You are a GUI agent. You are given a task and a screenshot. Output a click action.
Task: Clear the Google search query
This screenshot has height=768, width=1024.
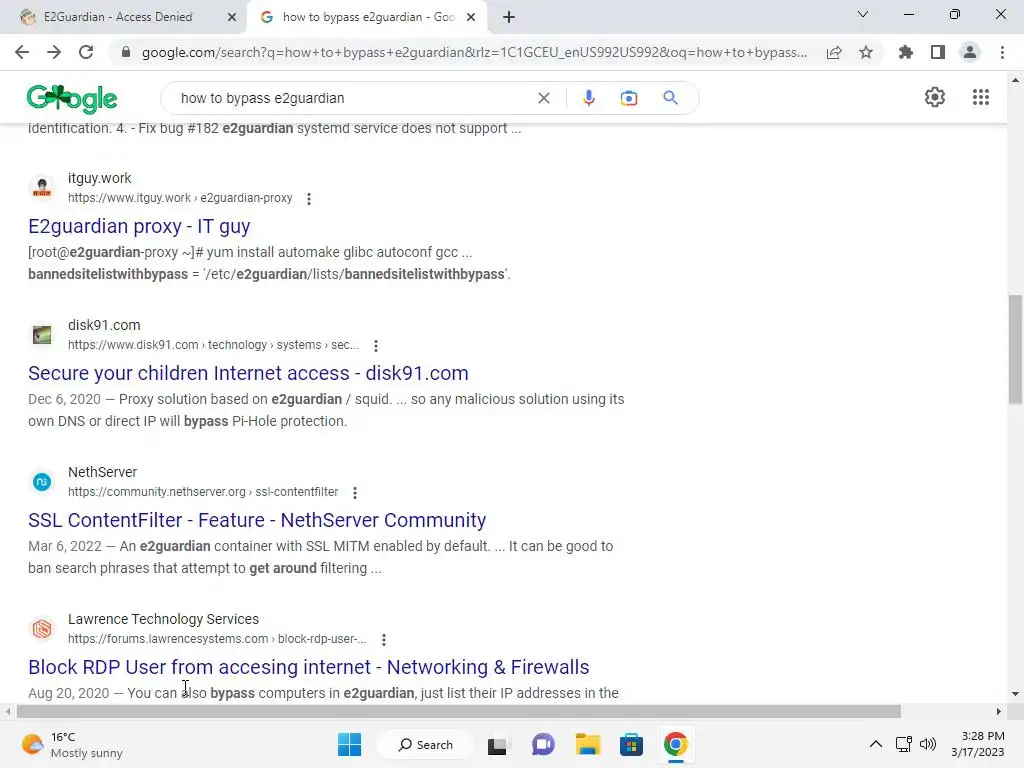[x=543, y=98]
